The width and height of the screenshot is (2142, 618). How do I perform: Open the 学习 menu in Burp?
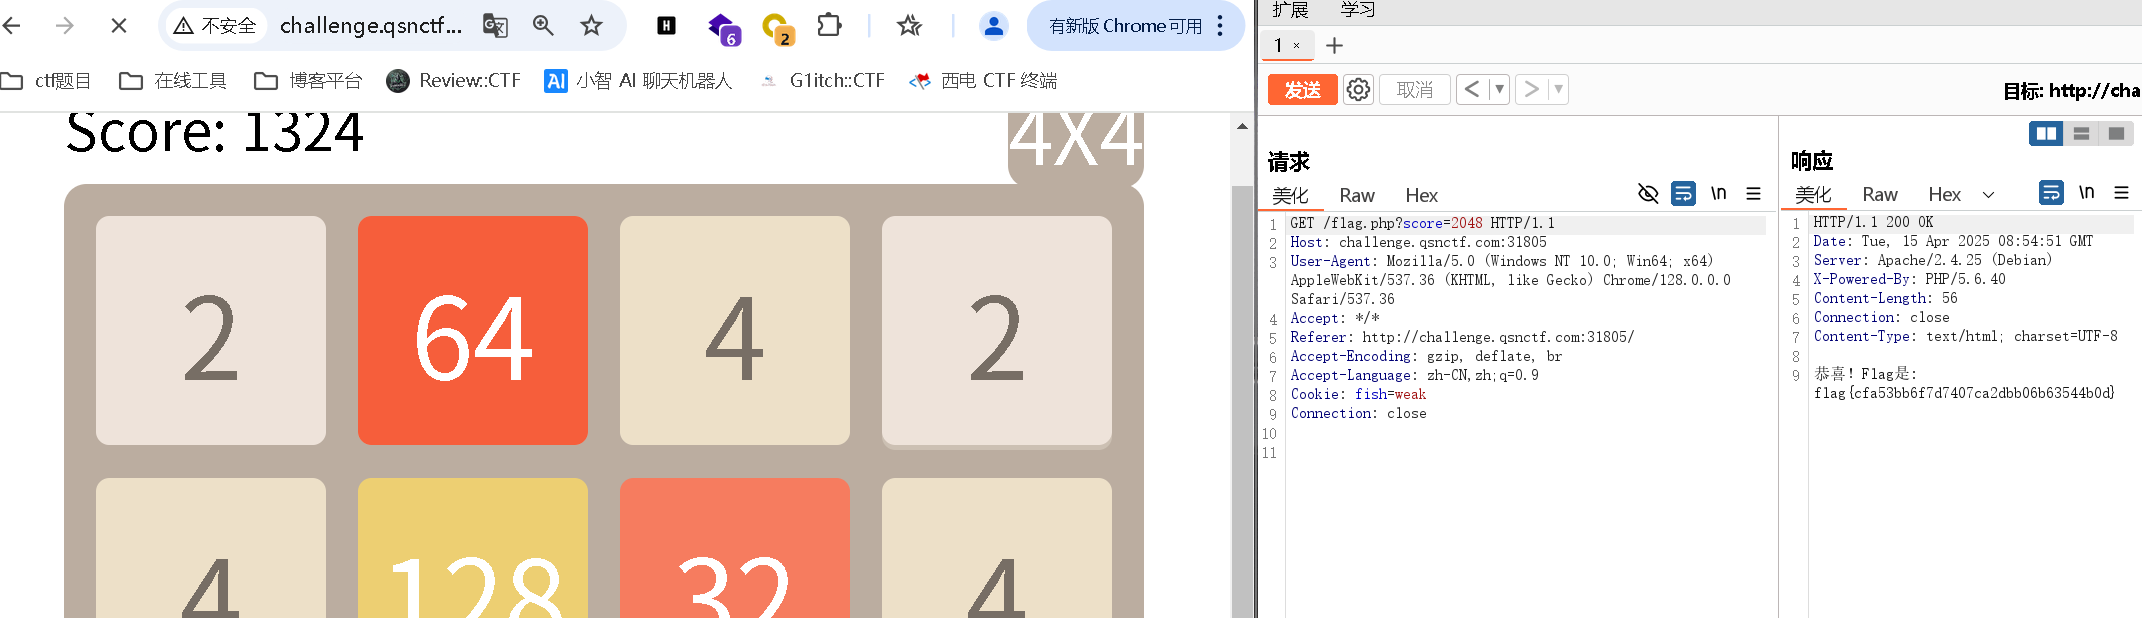click(1358, 9)
